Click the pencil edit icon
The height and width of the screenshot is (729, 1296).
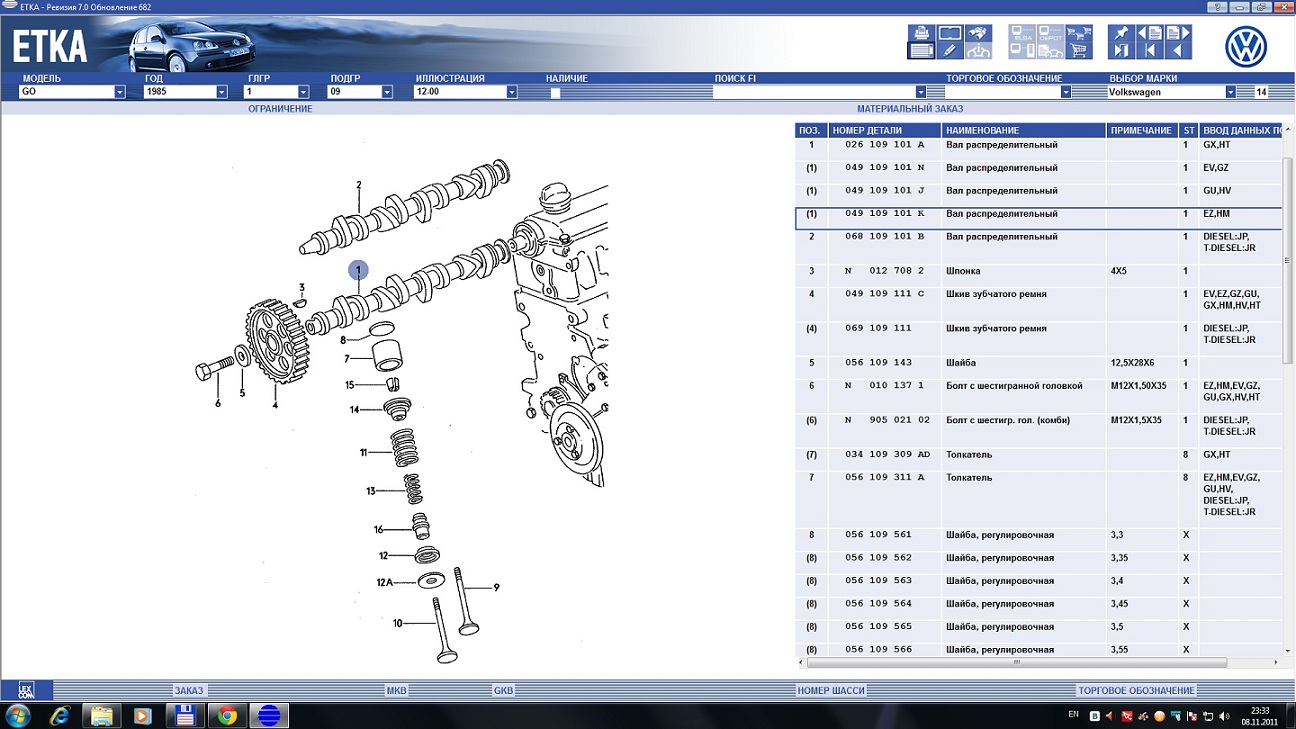pos(950,51)
